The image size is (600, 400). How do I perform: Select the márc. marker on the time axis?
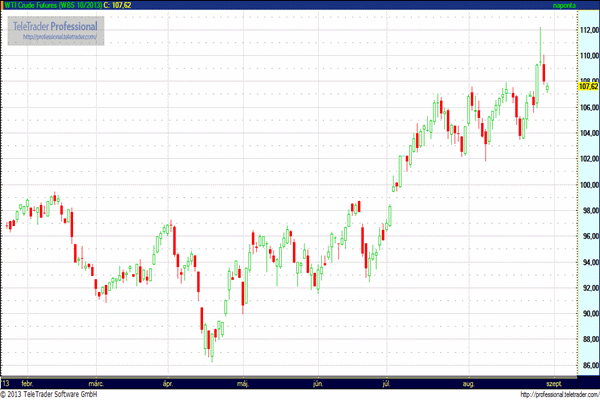pyautogui.click(x=97, y=383)
